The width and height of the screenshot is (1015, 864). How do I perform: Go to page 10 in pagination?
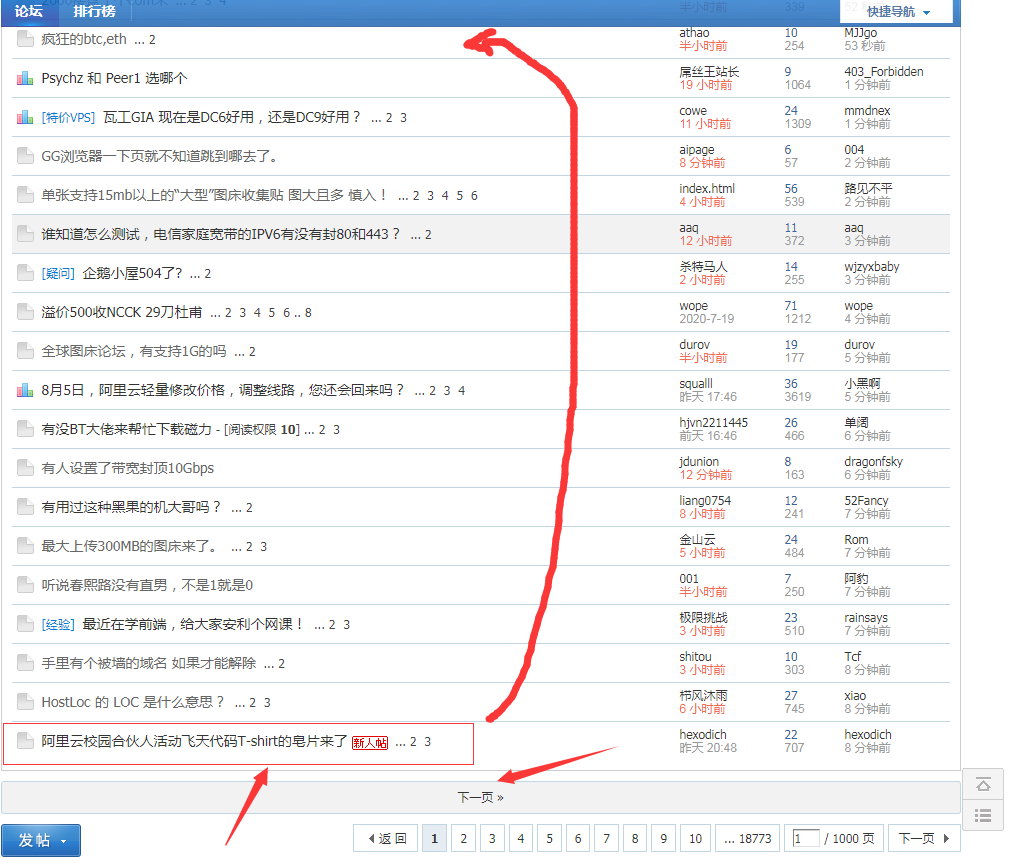click(695, 839)
